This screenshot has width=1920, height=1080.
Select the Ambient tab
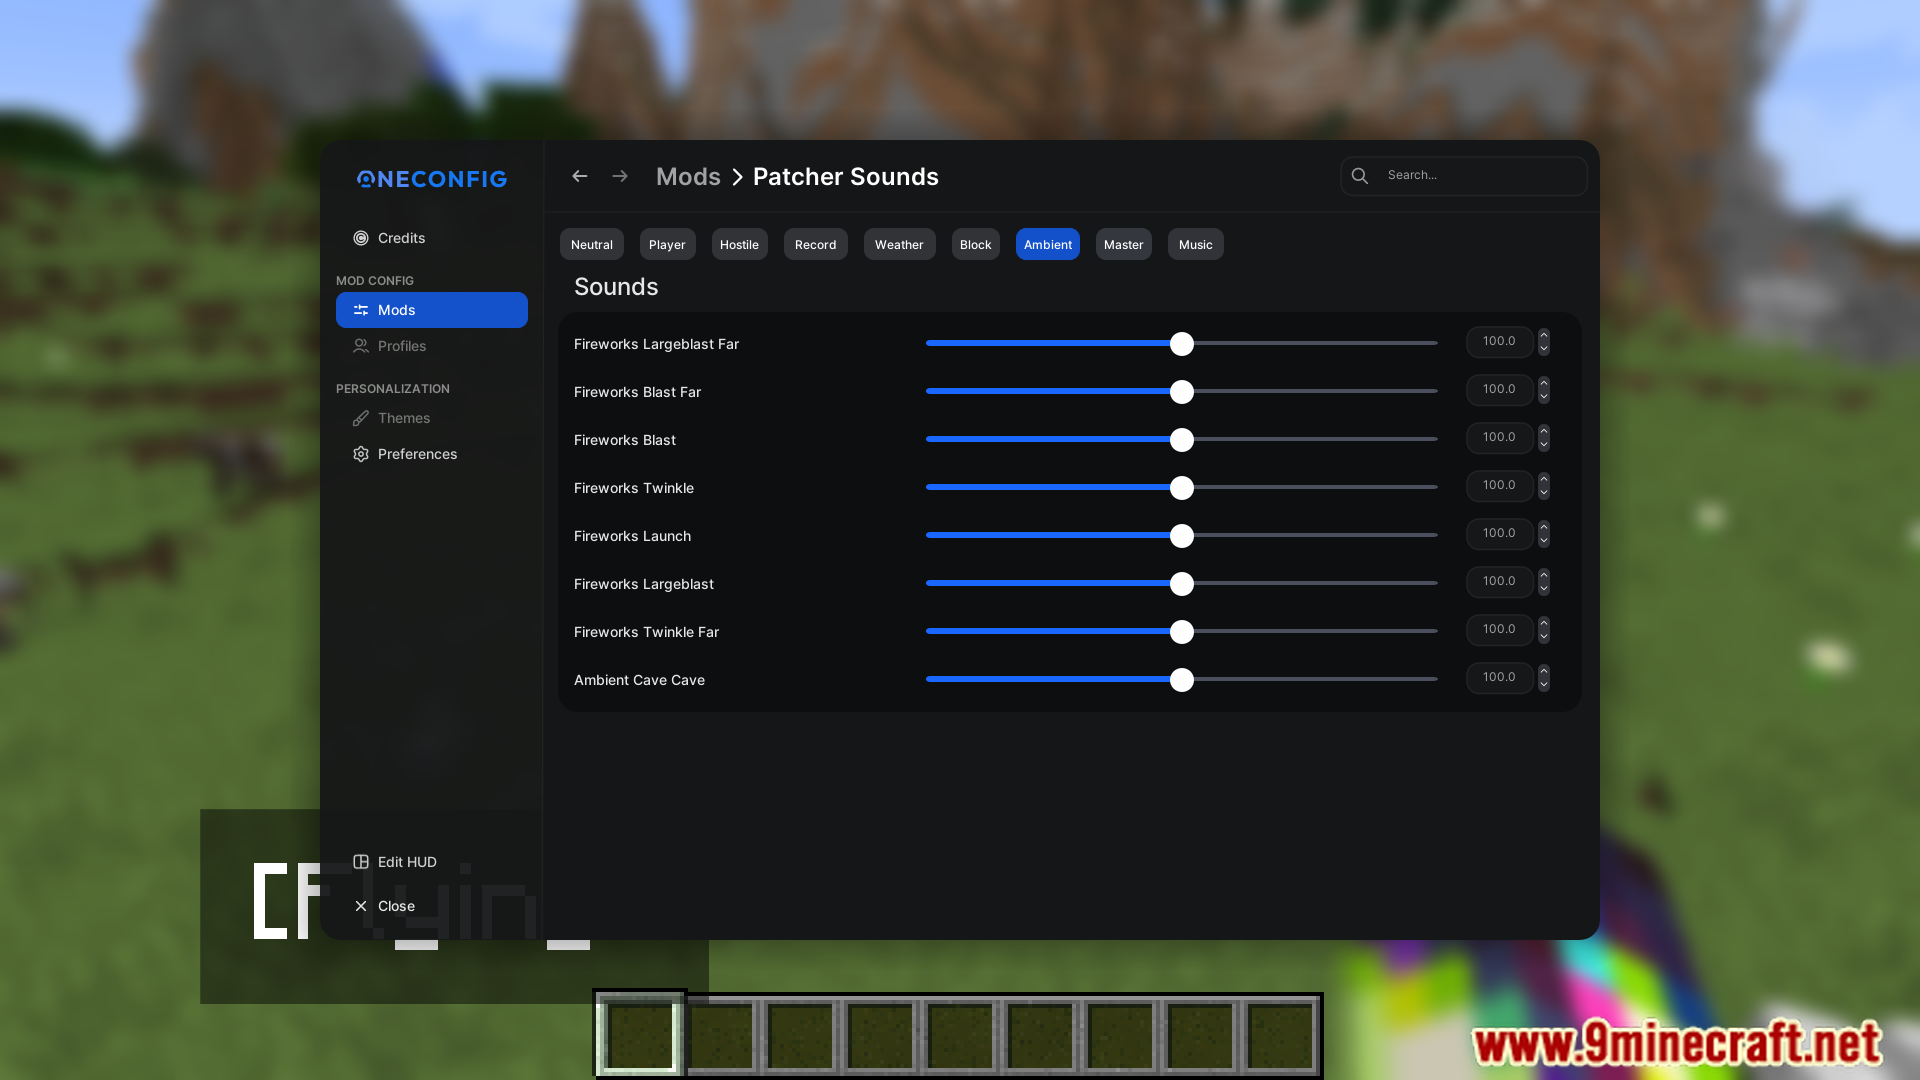click(x=1047, y=244)
